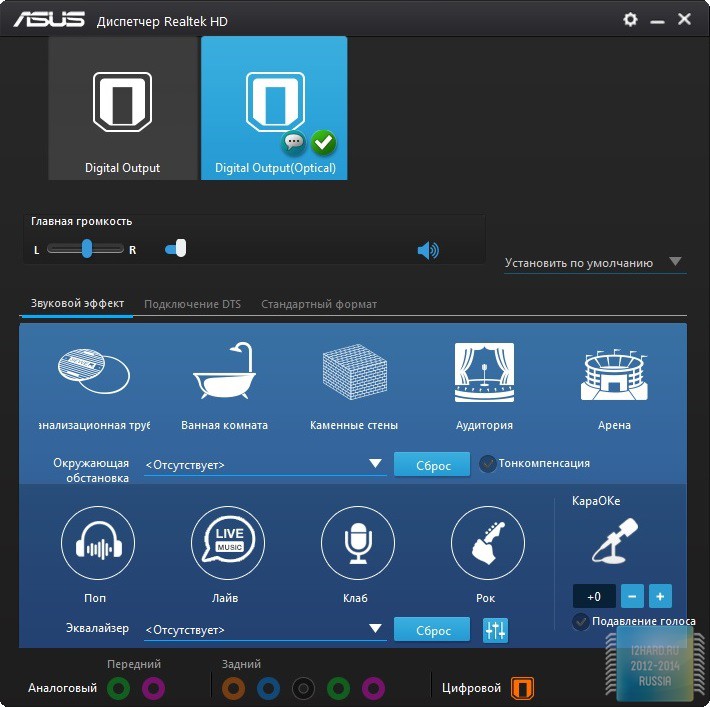Open settings via the gear icon
The height and width of the screenshot is (707, 710).
click(630, 19)
